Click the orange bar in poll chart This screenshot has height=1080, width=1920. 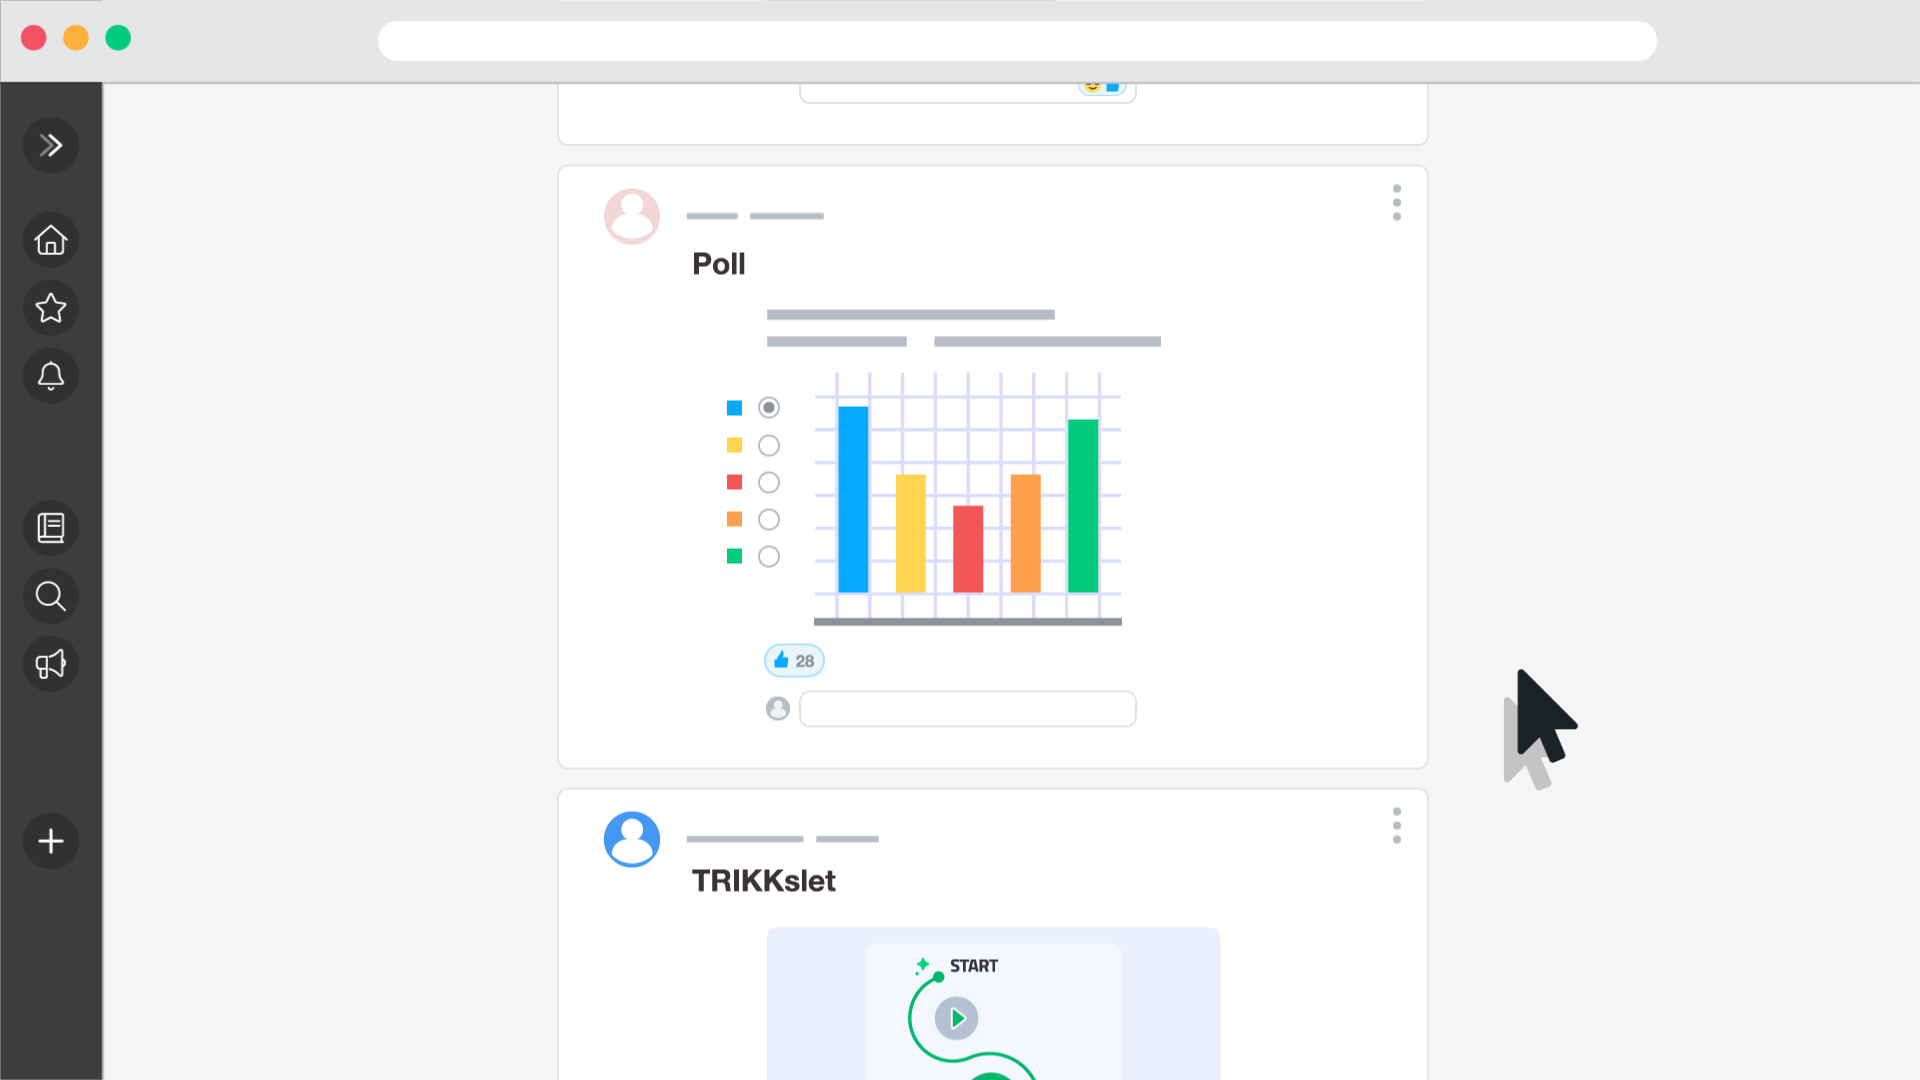click(1026, 534)
